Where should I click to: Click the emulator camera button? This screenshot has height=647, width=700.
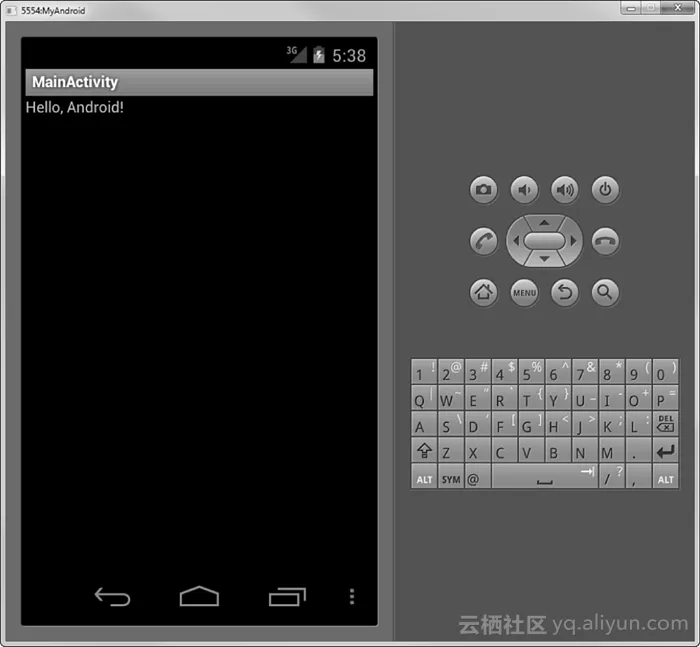point(483,190)
